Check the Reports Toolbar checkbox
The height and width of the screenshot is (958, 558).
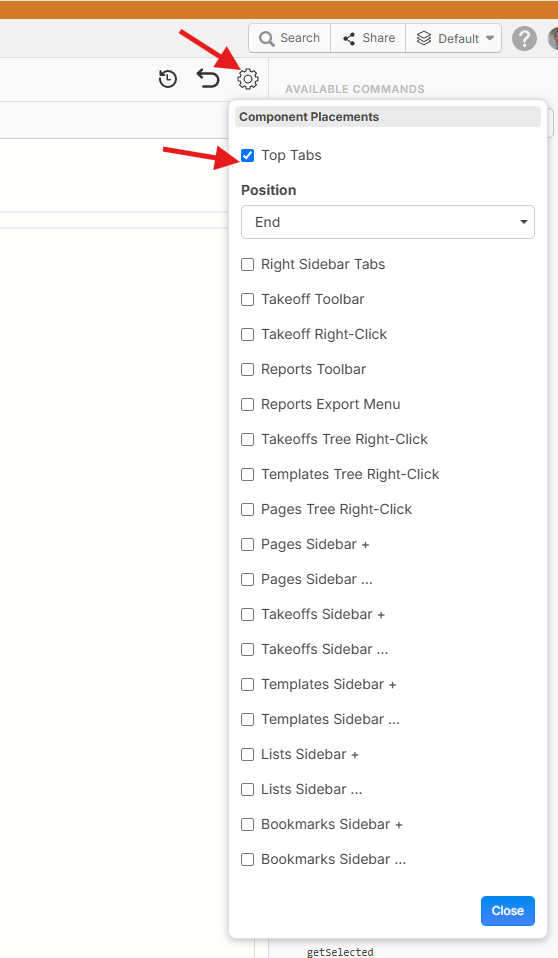click(248, 369)
